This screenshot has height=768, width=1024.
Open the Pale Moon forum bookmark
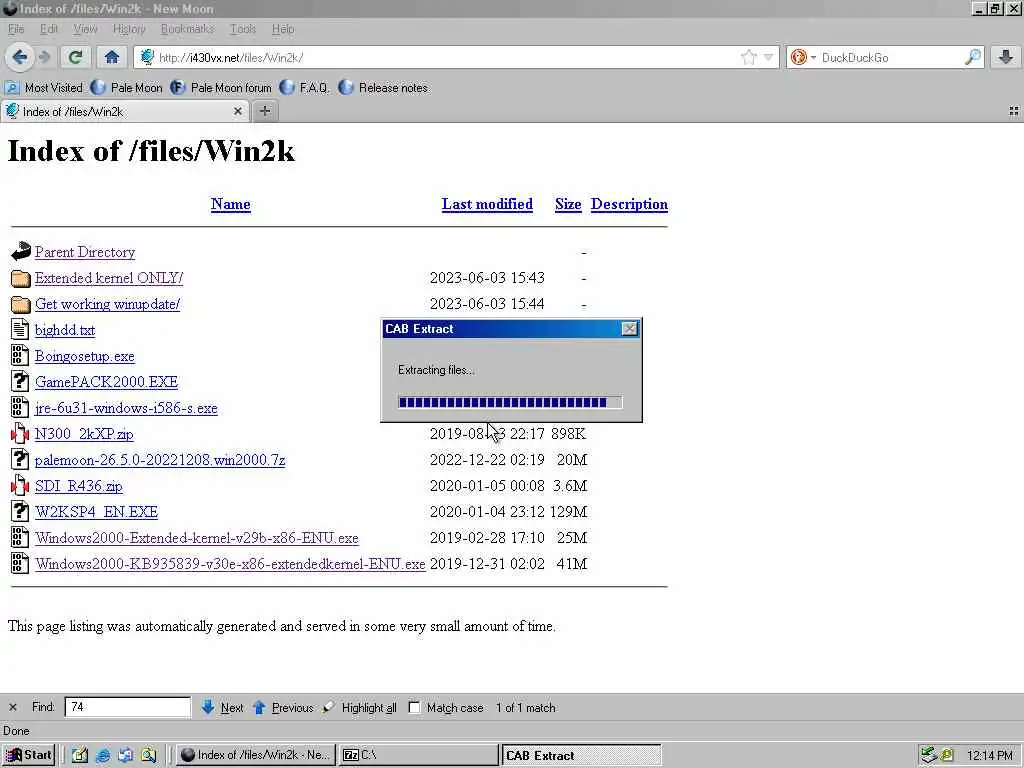point(221,88)
